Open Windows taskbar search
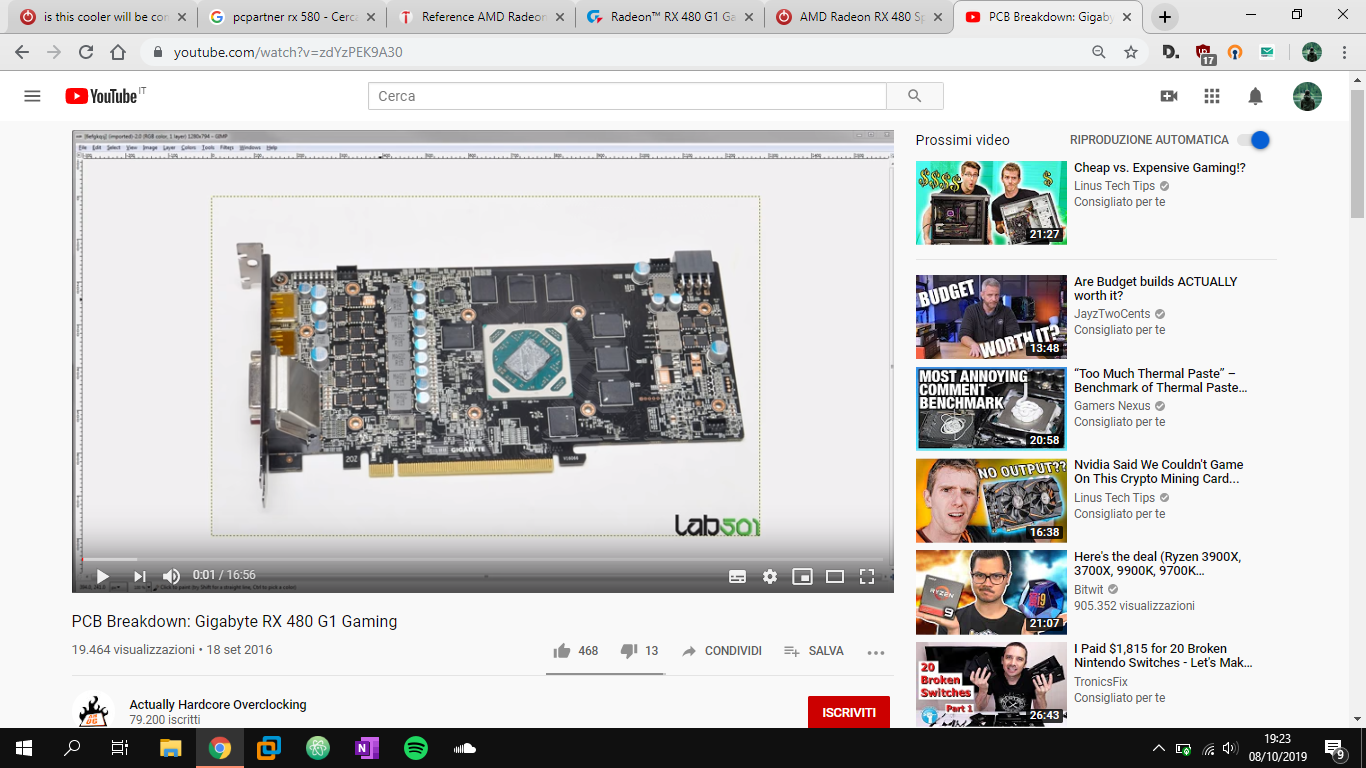This screenshot has width=1366, height=768. [x=72, y=748]
